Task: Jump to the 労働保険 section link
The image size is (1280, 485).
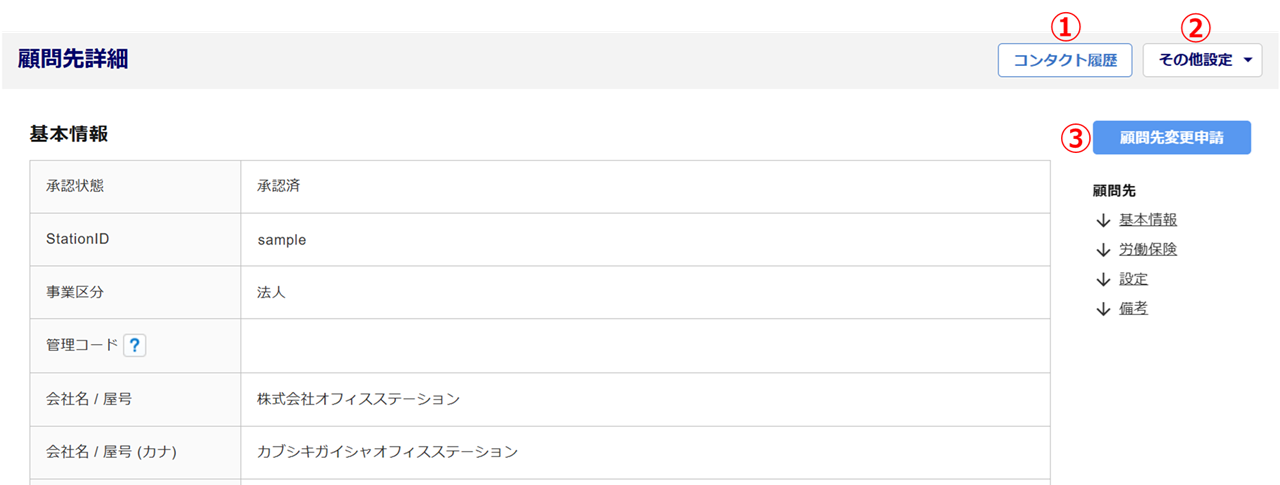Action: [1147, 250]
